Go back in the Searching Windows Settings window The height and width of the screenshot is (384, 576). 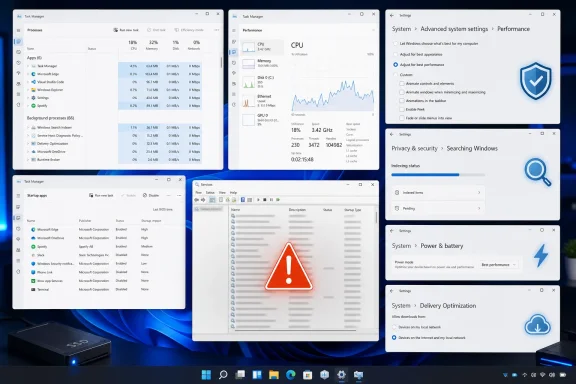392,134
